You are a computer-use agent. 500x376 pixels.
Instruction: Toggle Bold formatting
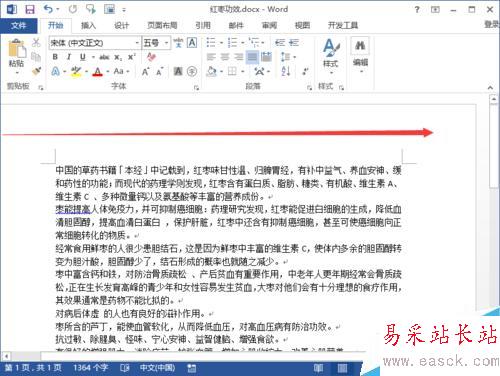(55, 57)
